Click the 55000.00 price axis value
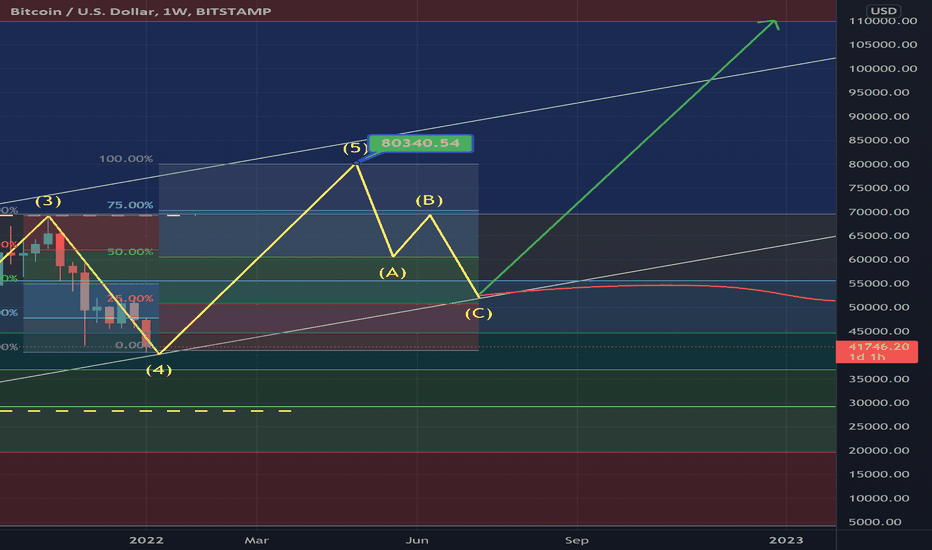 tap(879, 284)
